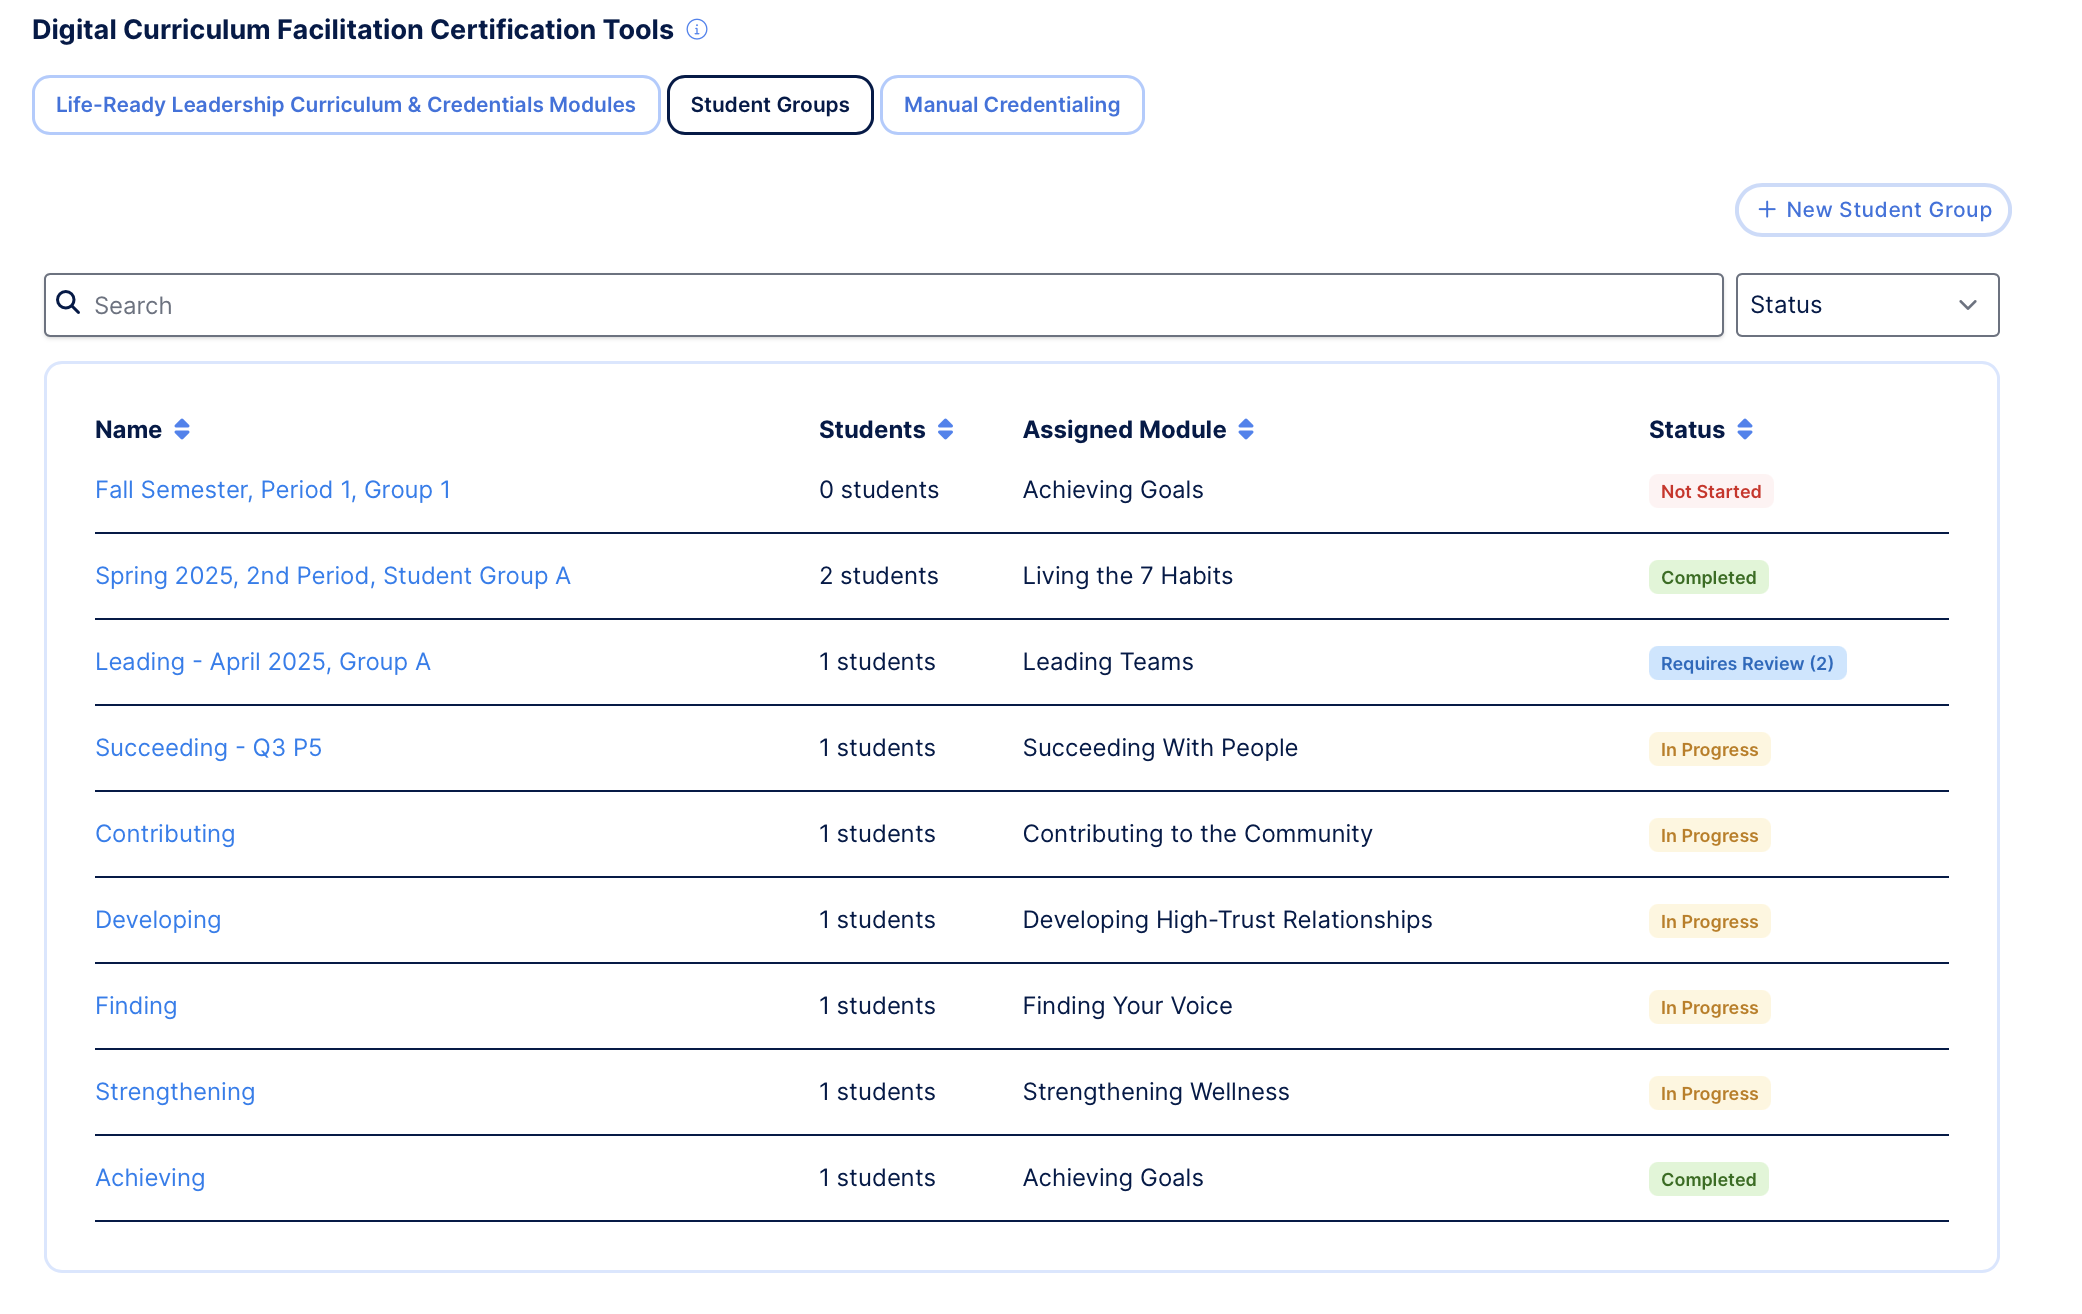This screenshot has width=2082, height=1314.
Task: Switch to Manual Credentialing tab
Action: (1011, 105)
